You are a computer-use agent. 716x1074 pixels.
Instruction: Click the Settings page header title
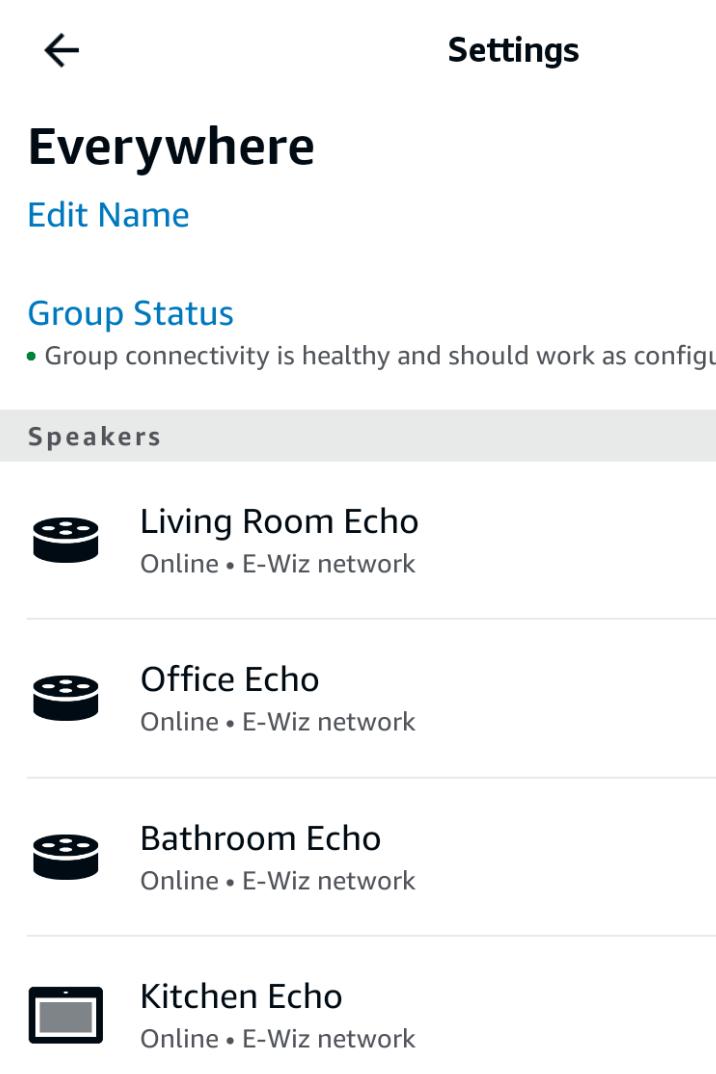point(513,50)
